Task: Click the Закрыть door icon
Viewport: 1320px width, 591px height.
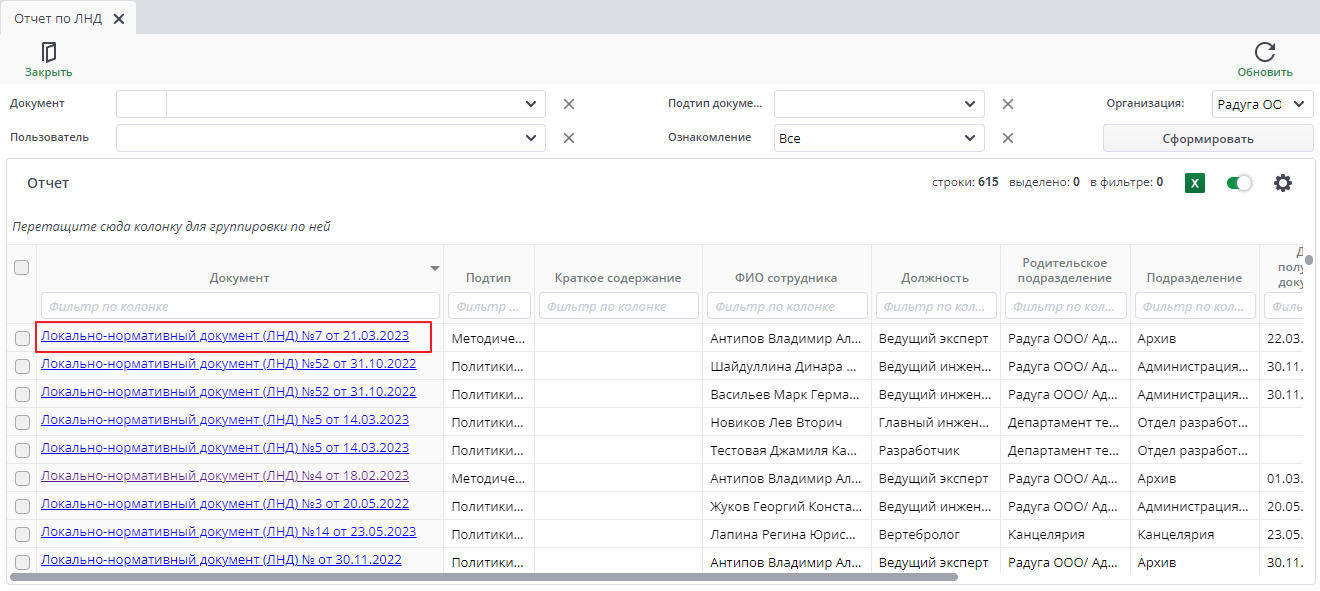Action: (x=48, y=52)
